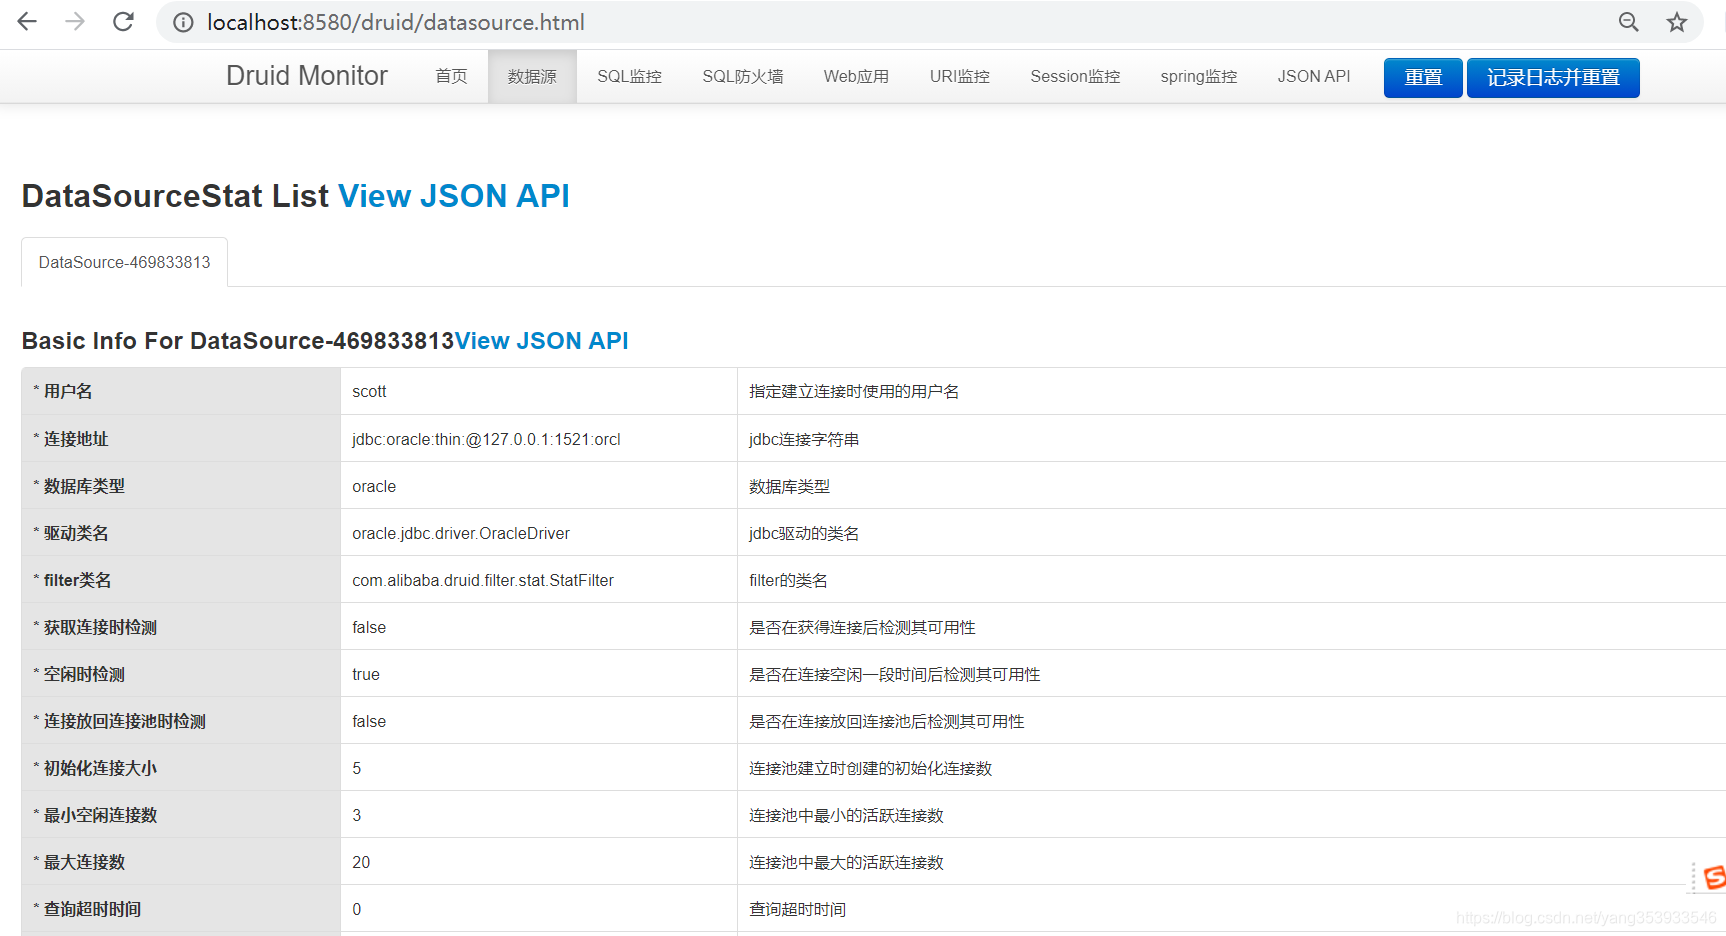Screen dimensions: 1726x936
Task: Select the 数据源 navigation tab
Action: coord(532,77)
